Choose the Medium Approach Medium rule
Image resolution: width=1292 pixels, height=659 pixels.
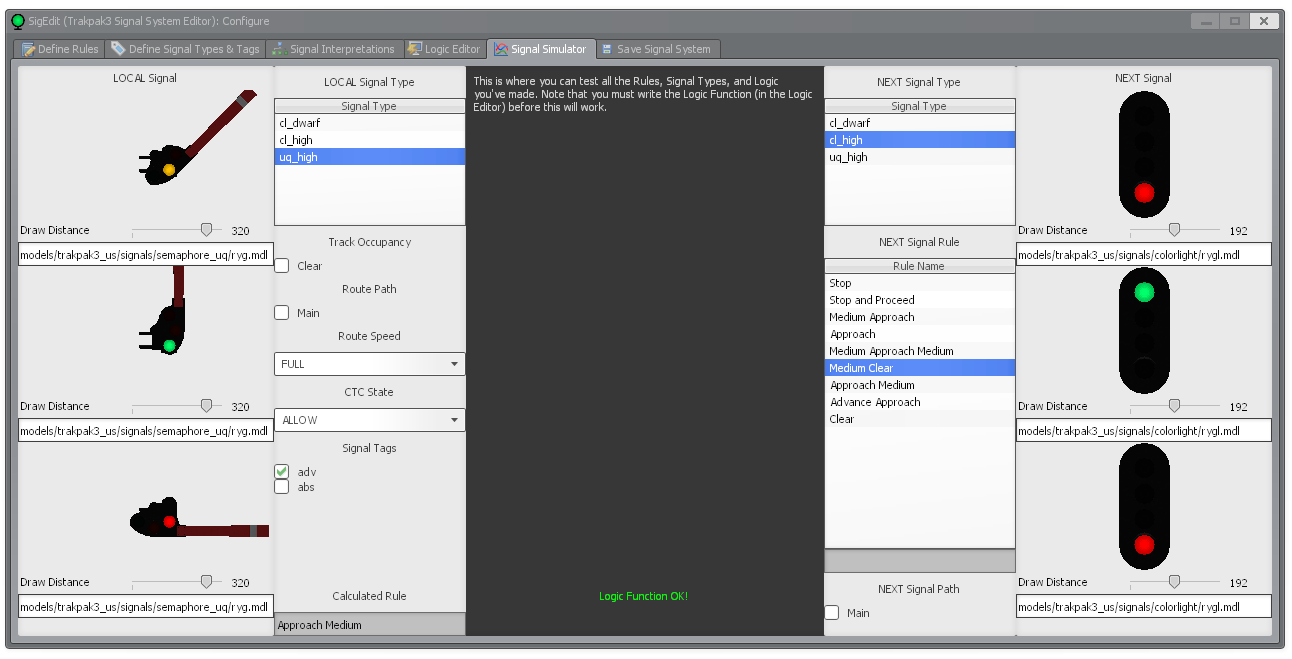coord(920,351)
